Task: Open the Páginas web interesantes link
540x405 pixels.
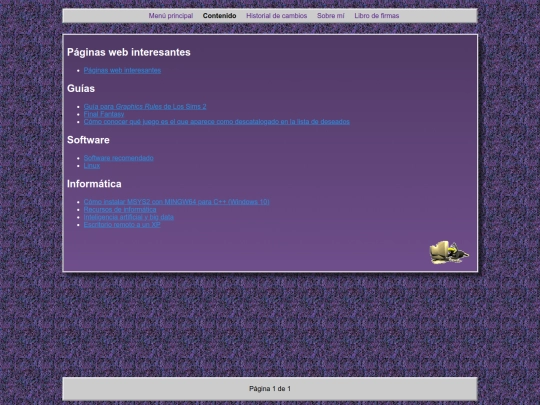Action: coord(122,70)
